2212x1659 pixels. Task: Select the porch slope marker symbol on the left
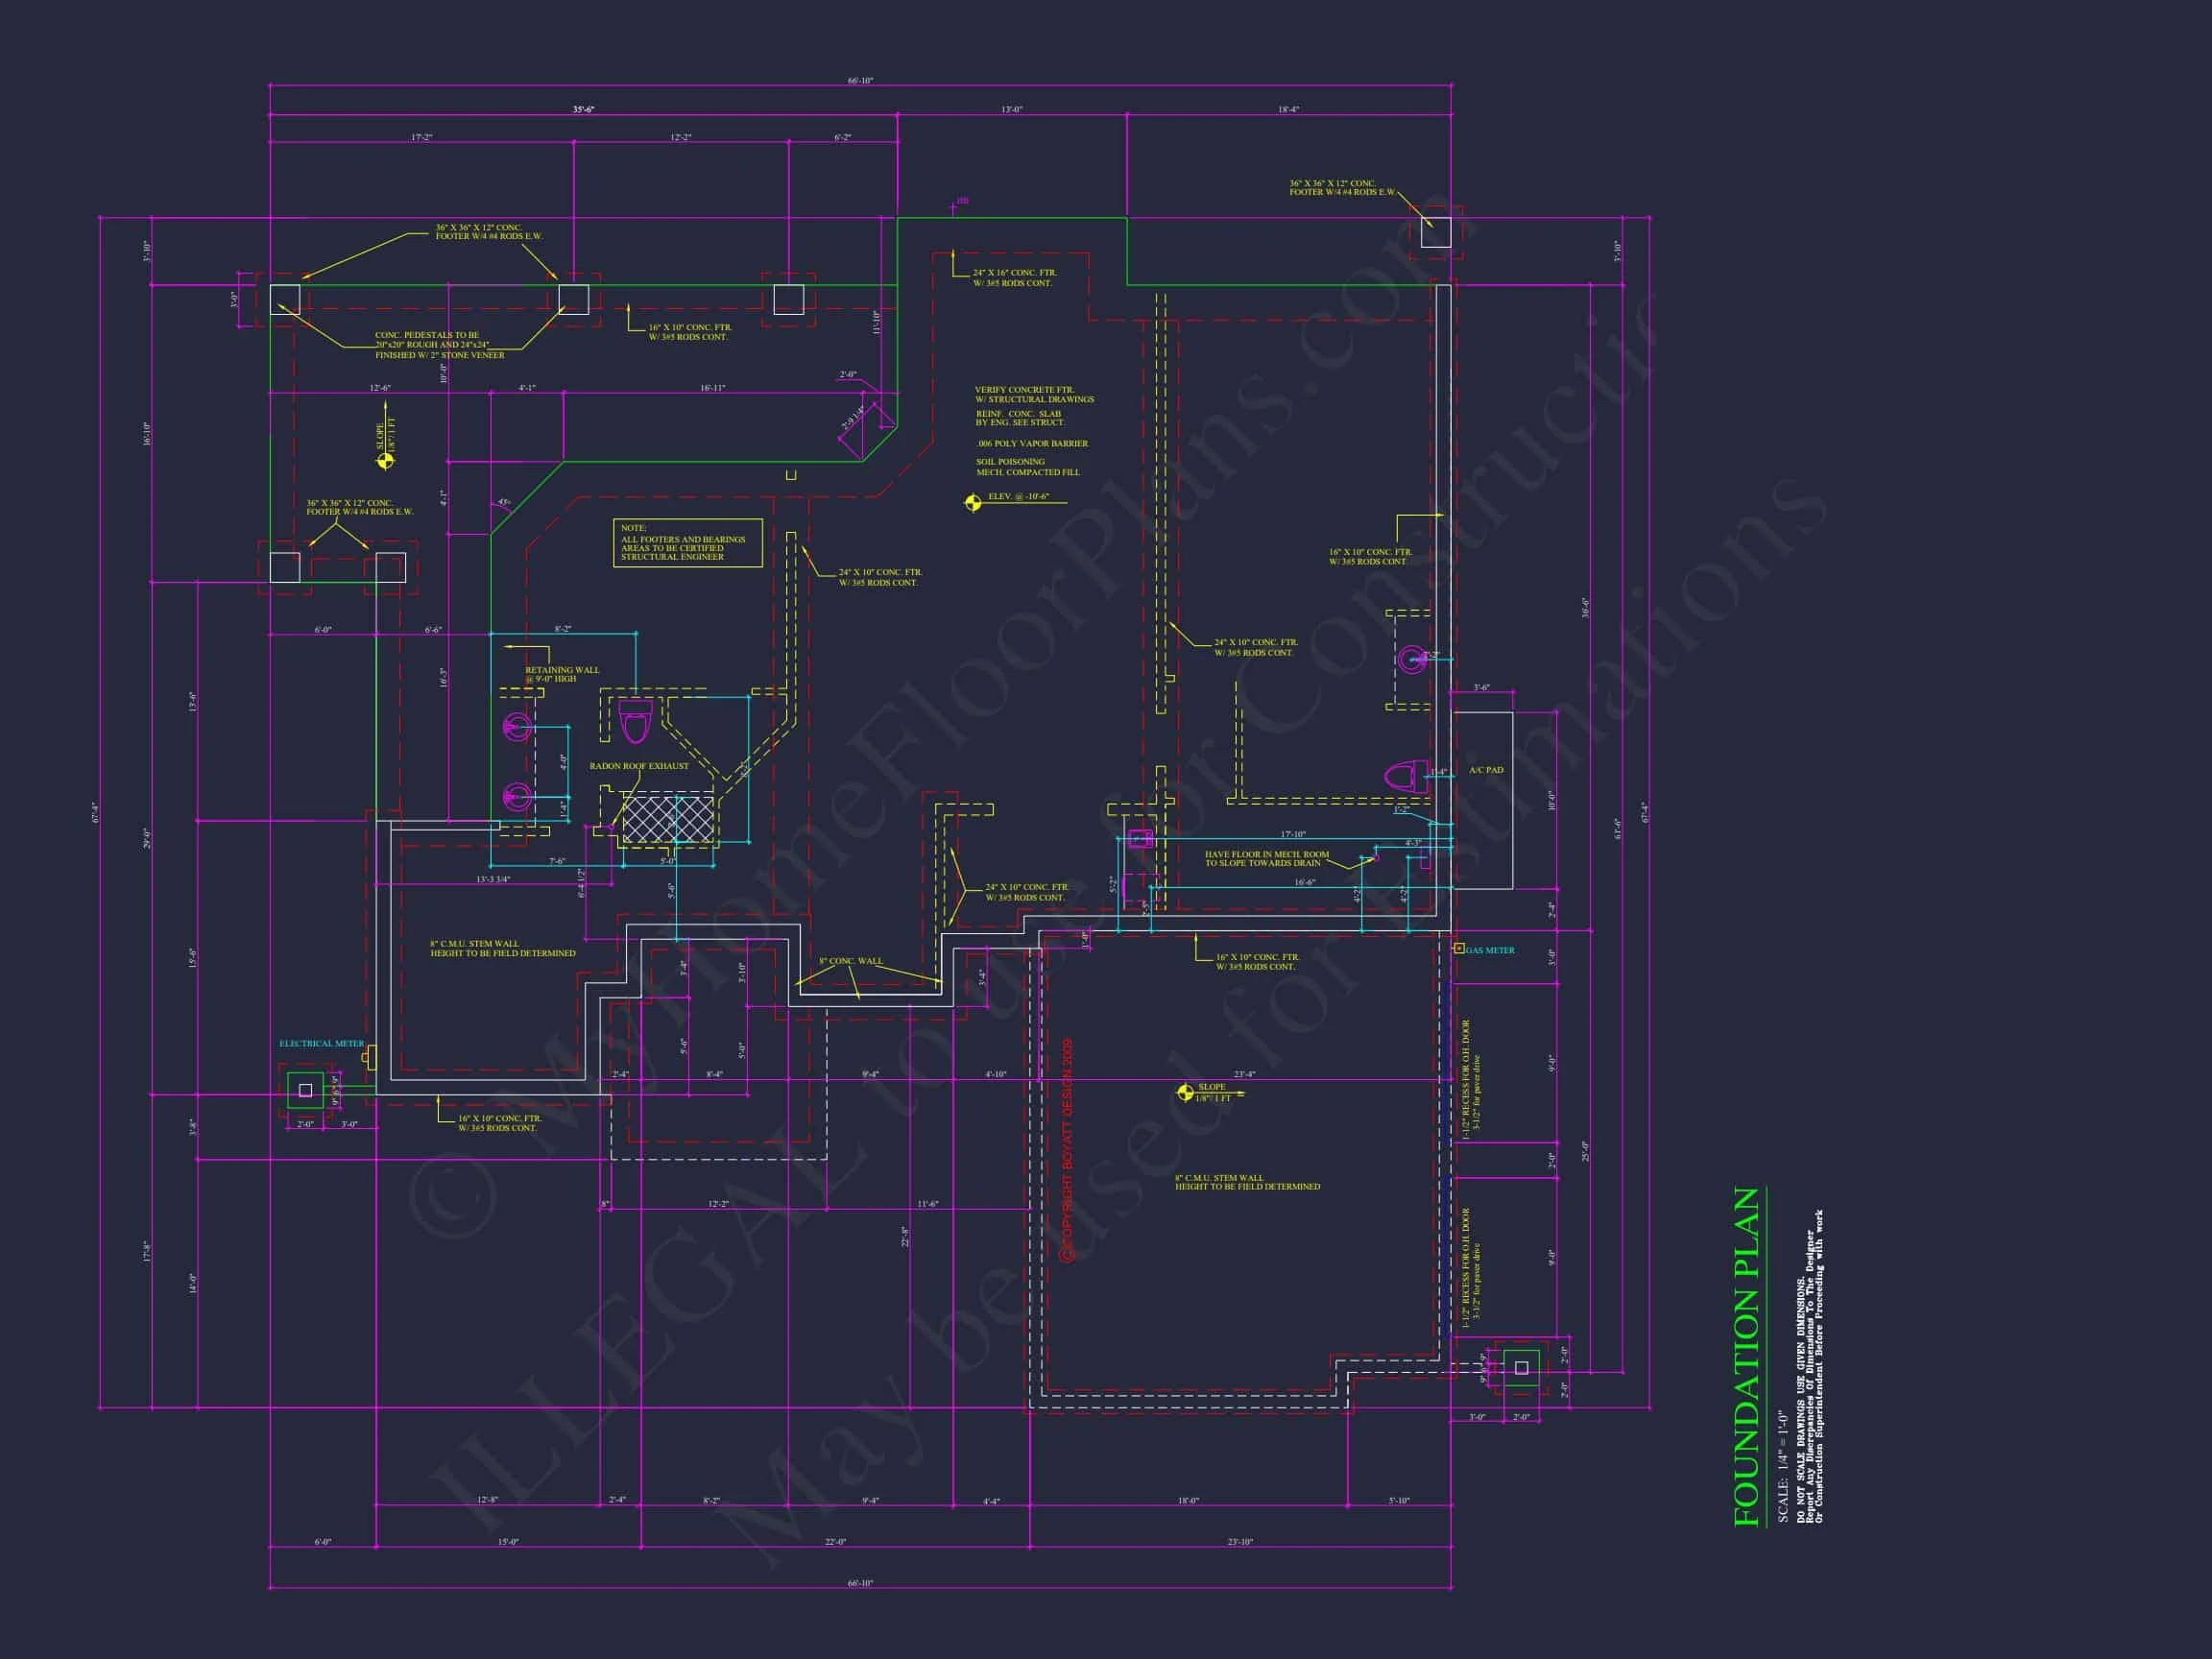click(x=384, y=461)
